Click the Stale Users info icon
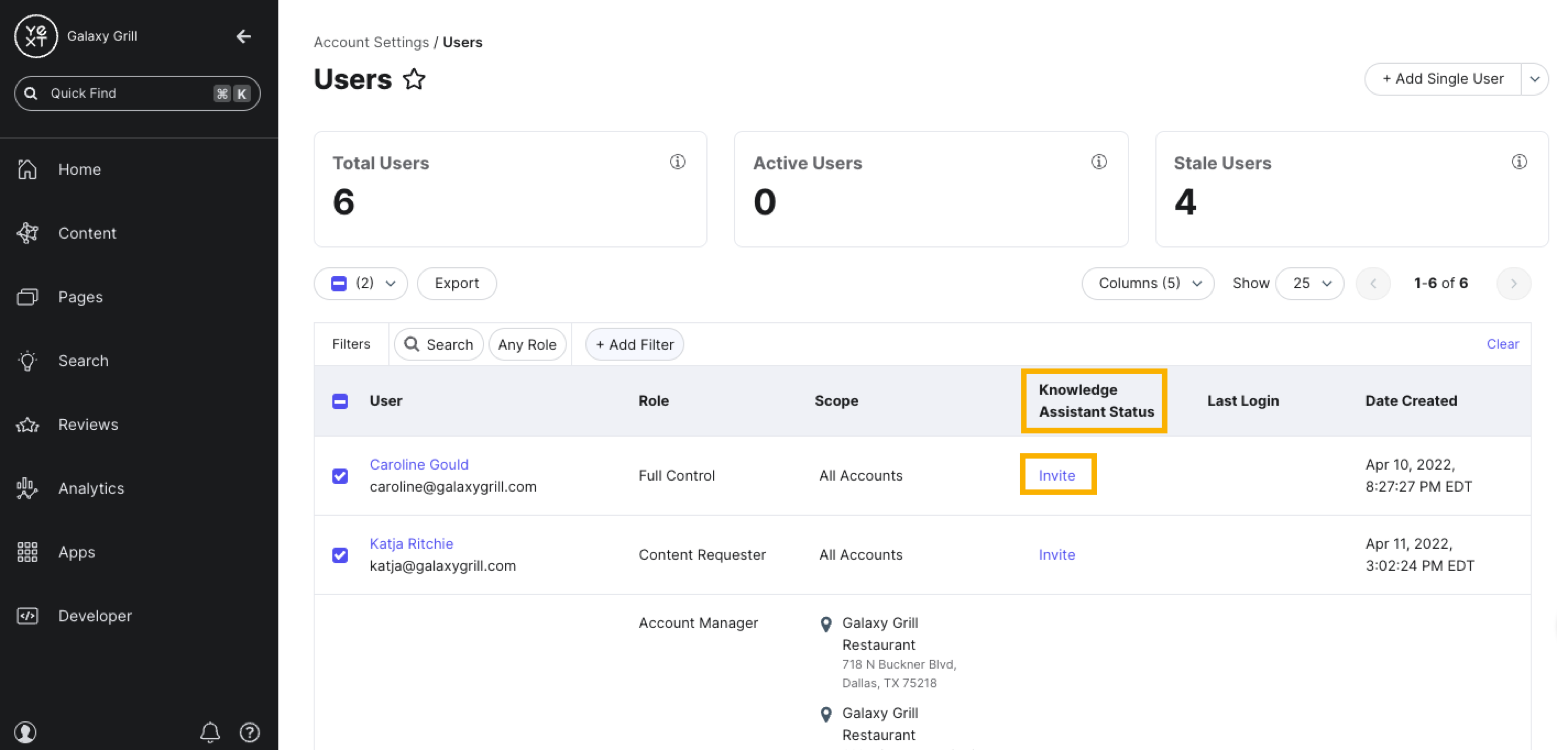Screen dimensions: 1557x750 (x=1519, y=162)
